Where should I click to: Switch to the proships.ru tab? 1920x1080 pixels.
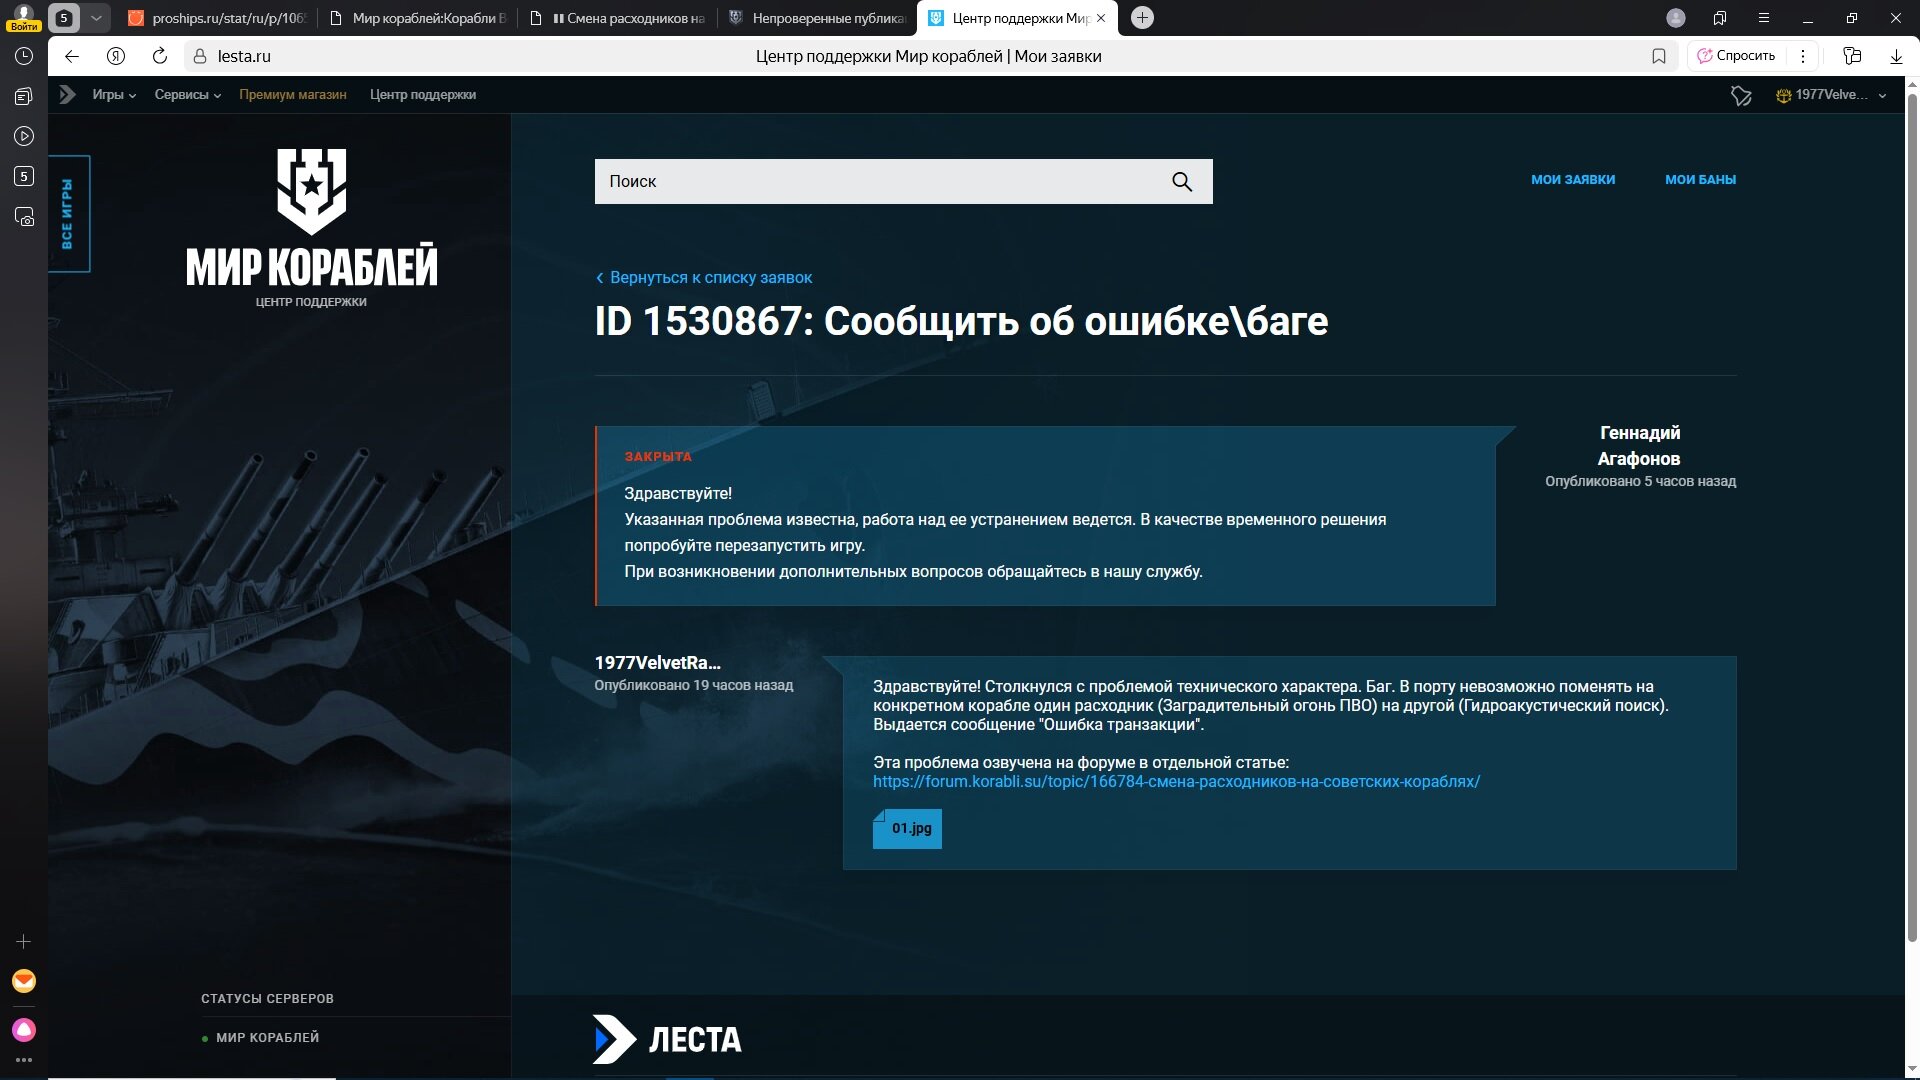pyautogui.click(x=218, y=18)
